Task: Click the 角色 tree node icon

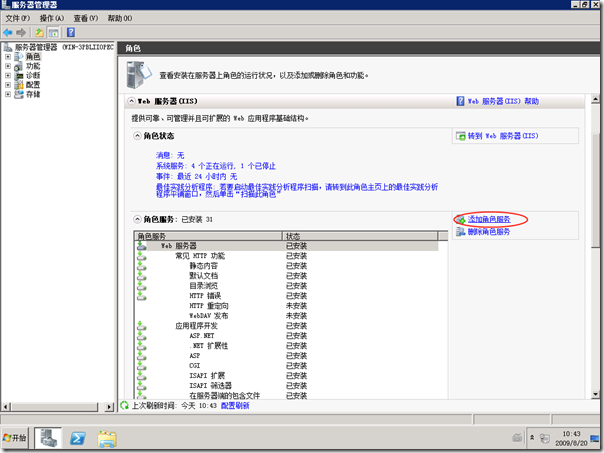Action: click(18, 57)
